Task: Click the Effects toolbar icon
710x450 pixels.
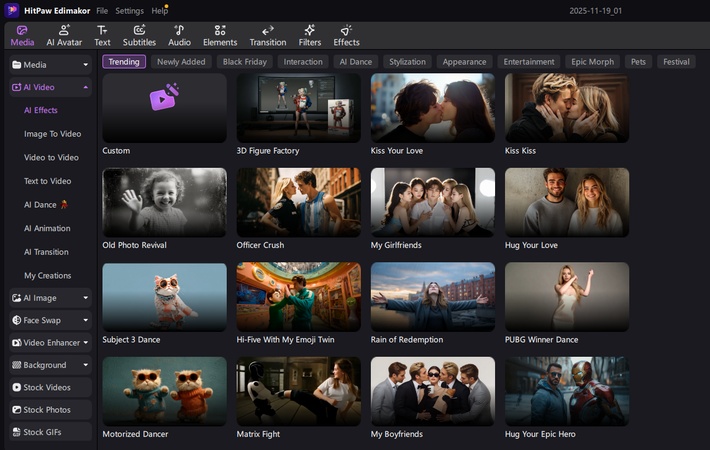Action: coord(346,30)
